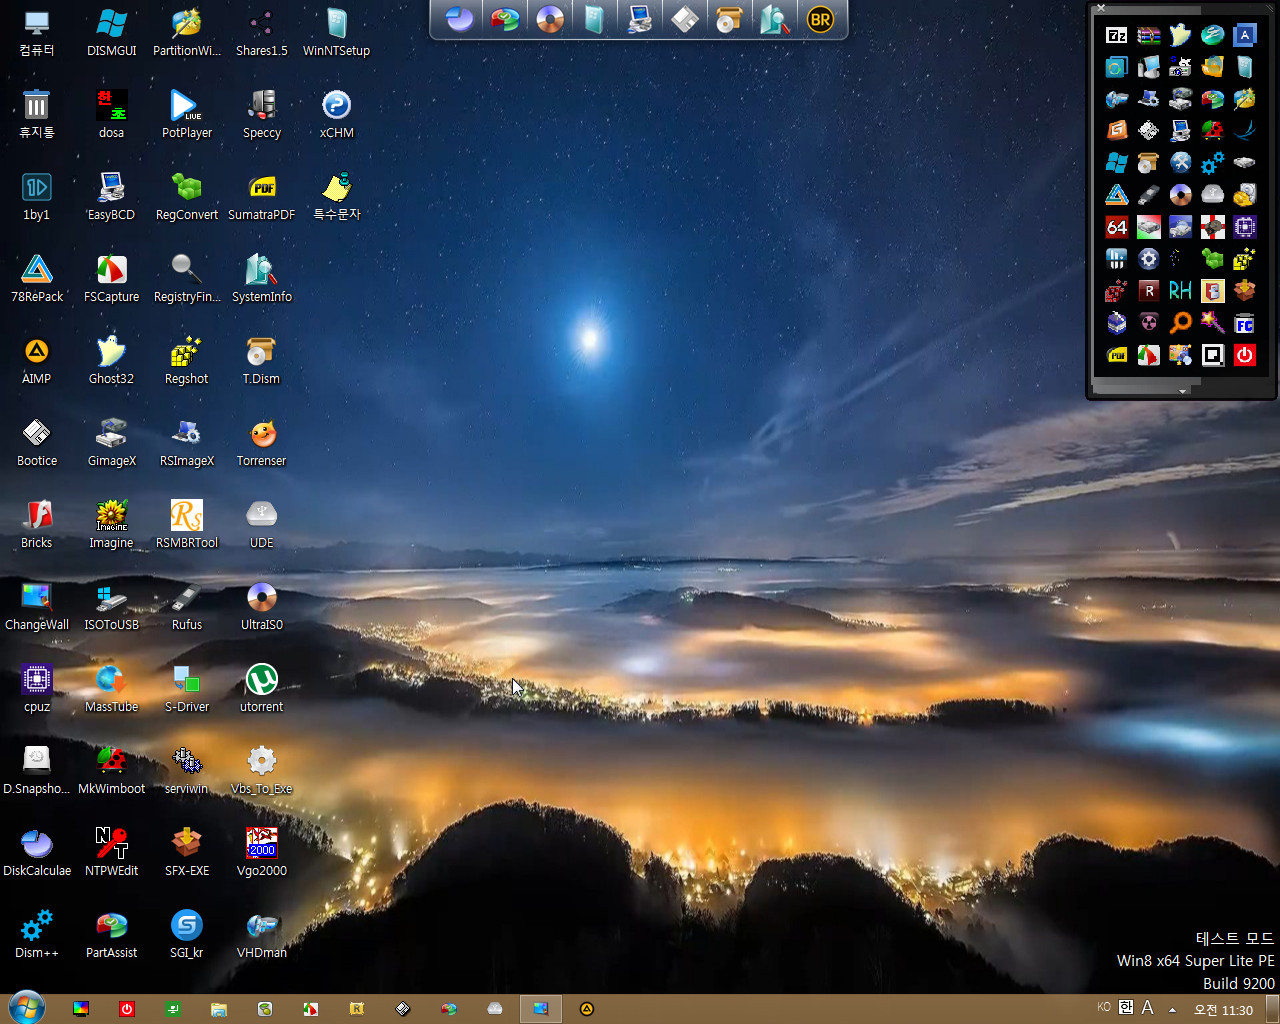Select the 휴지통 recycle bin
Viewport: 1280px width, 1024px height.
click(x=36, y=115)
